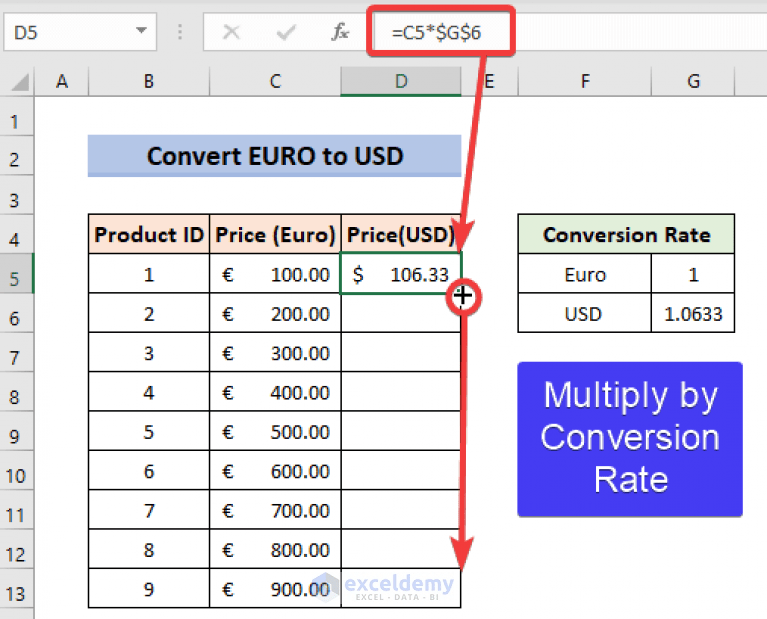Click the 'Price(USD)' header cell
Viewport: 767px width, 619px height.
[x=401, y=234]
